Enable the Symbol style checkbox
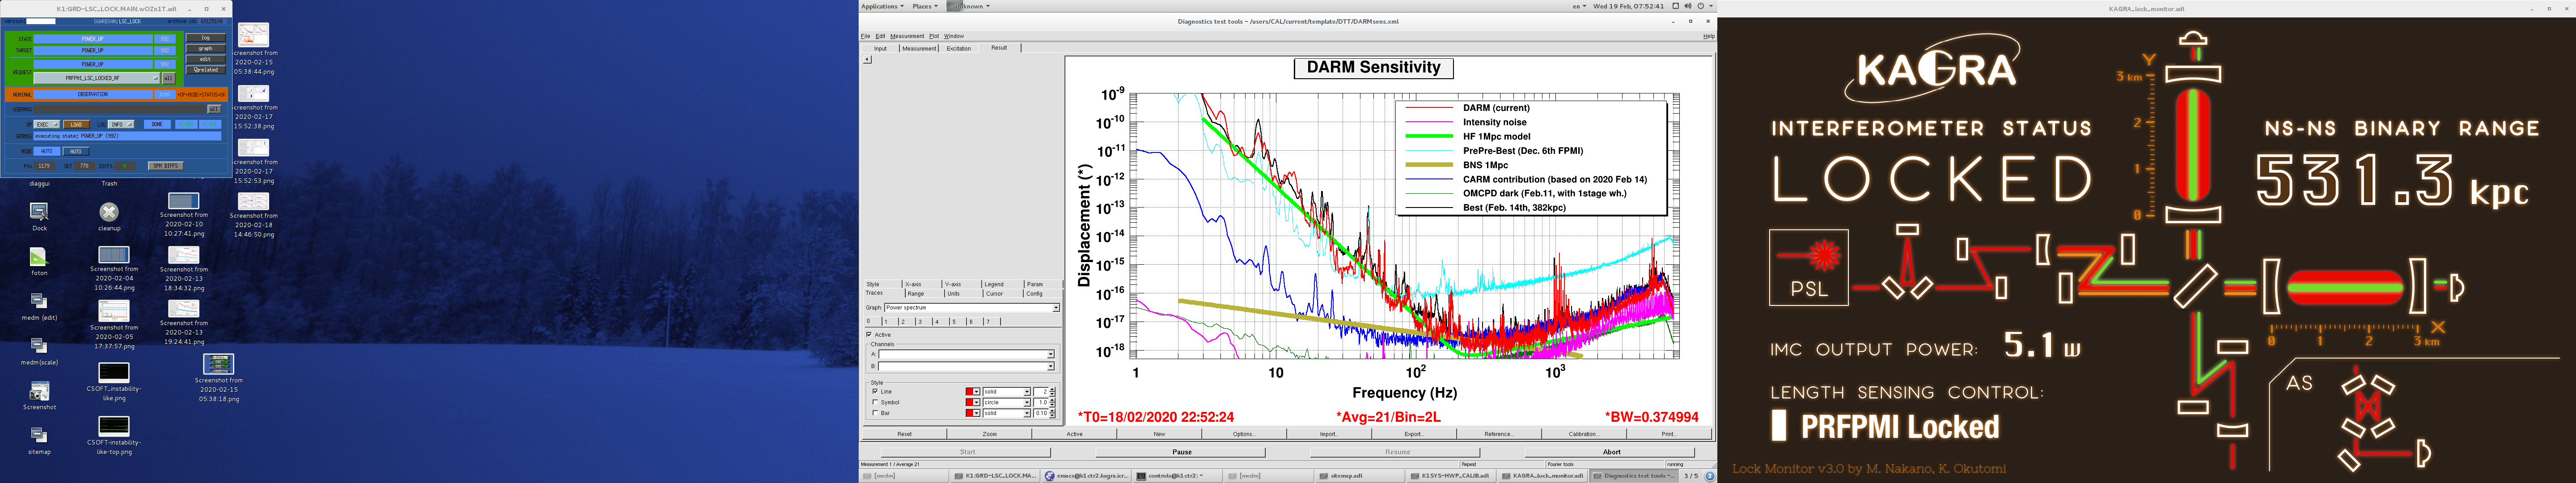2576x483 pixels. pos(876,402)
